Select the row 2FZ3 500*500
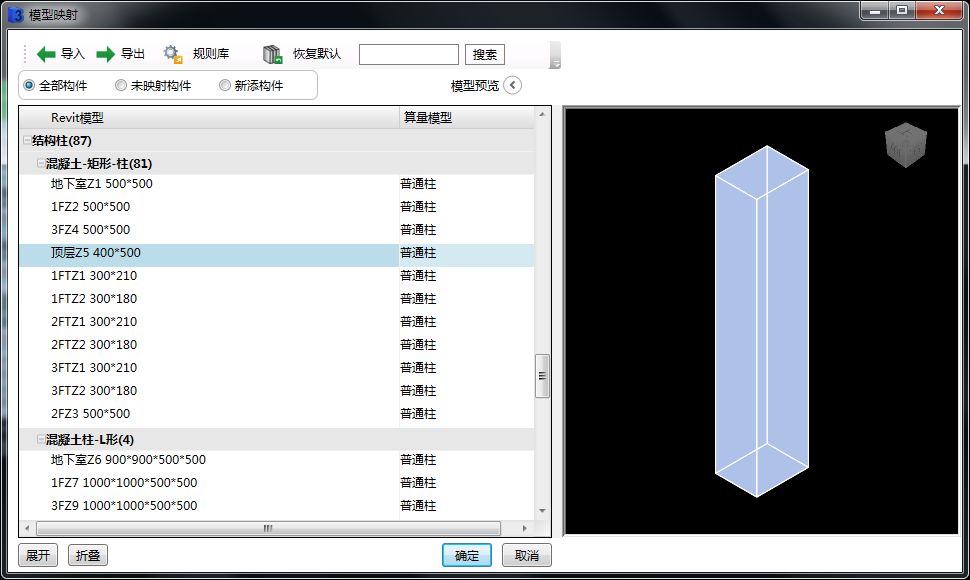This screenshot has height=580, width=970. [277, 413]
